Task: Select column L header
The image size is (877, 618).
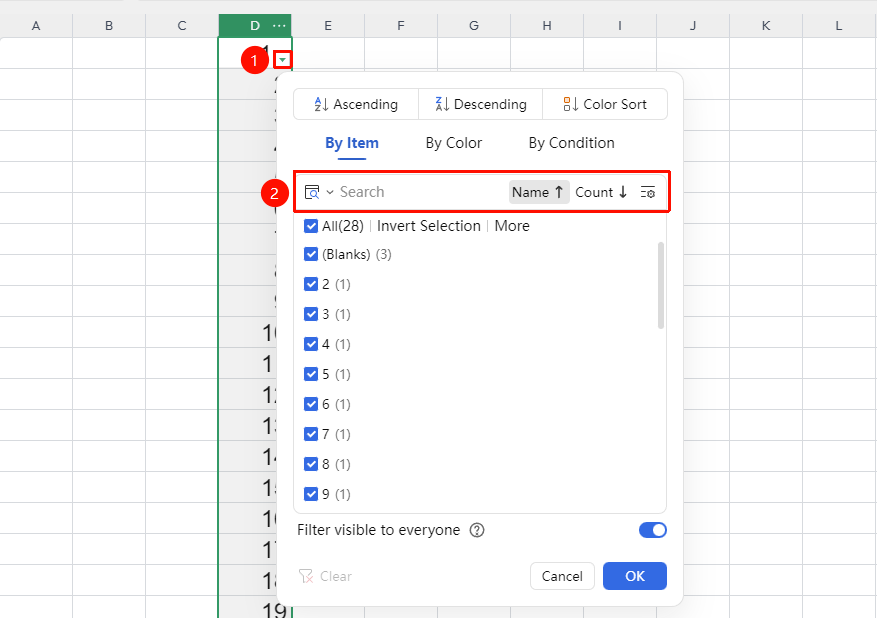Action: click(x=839, y=26)
